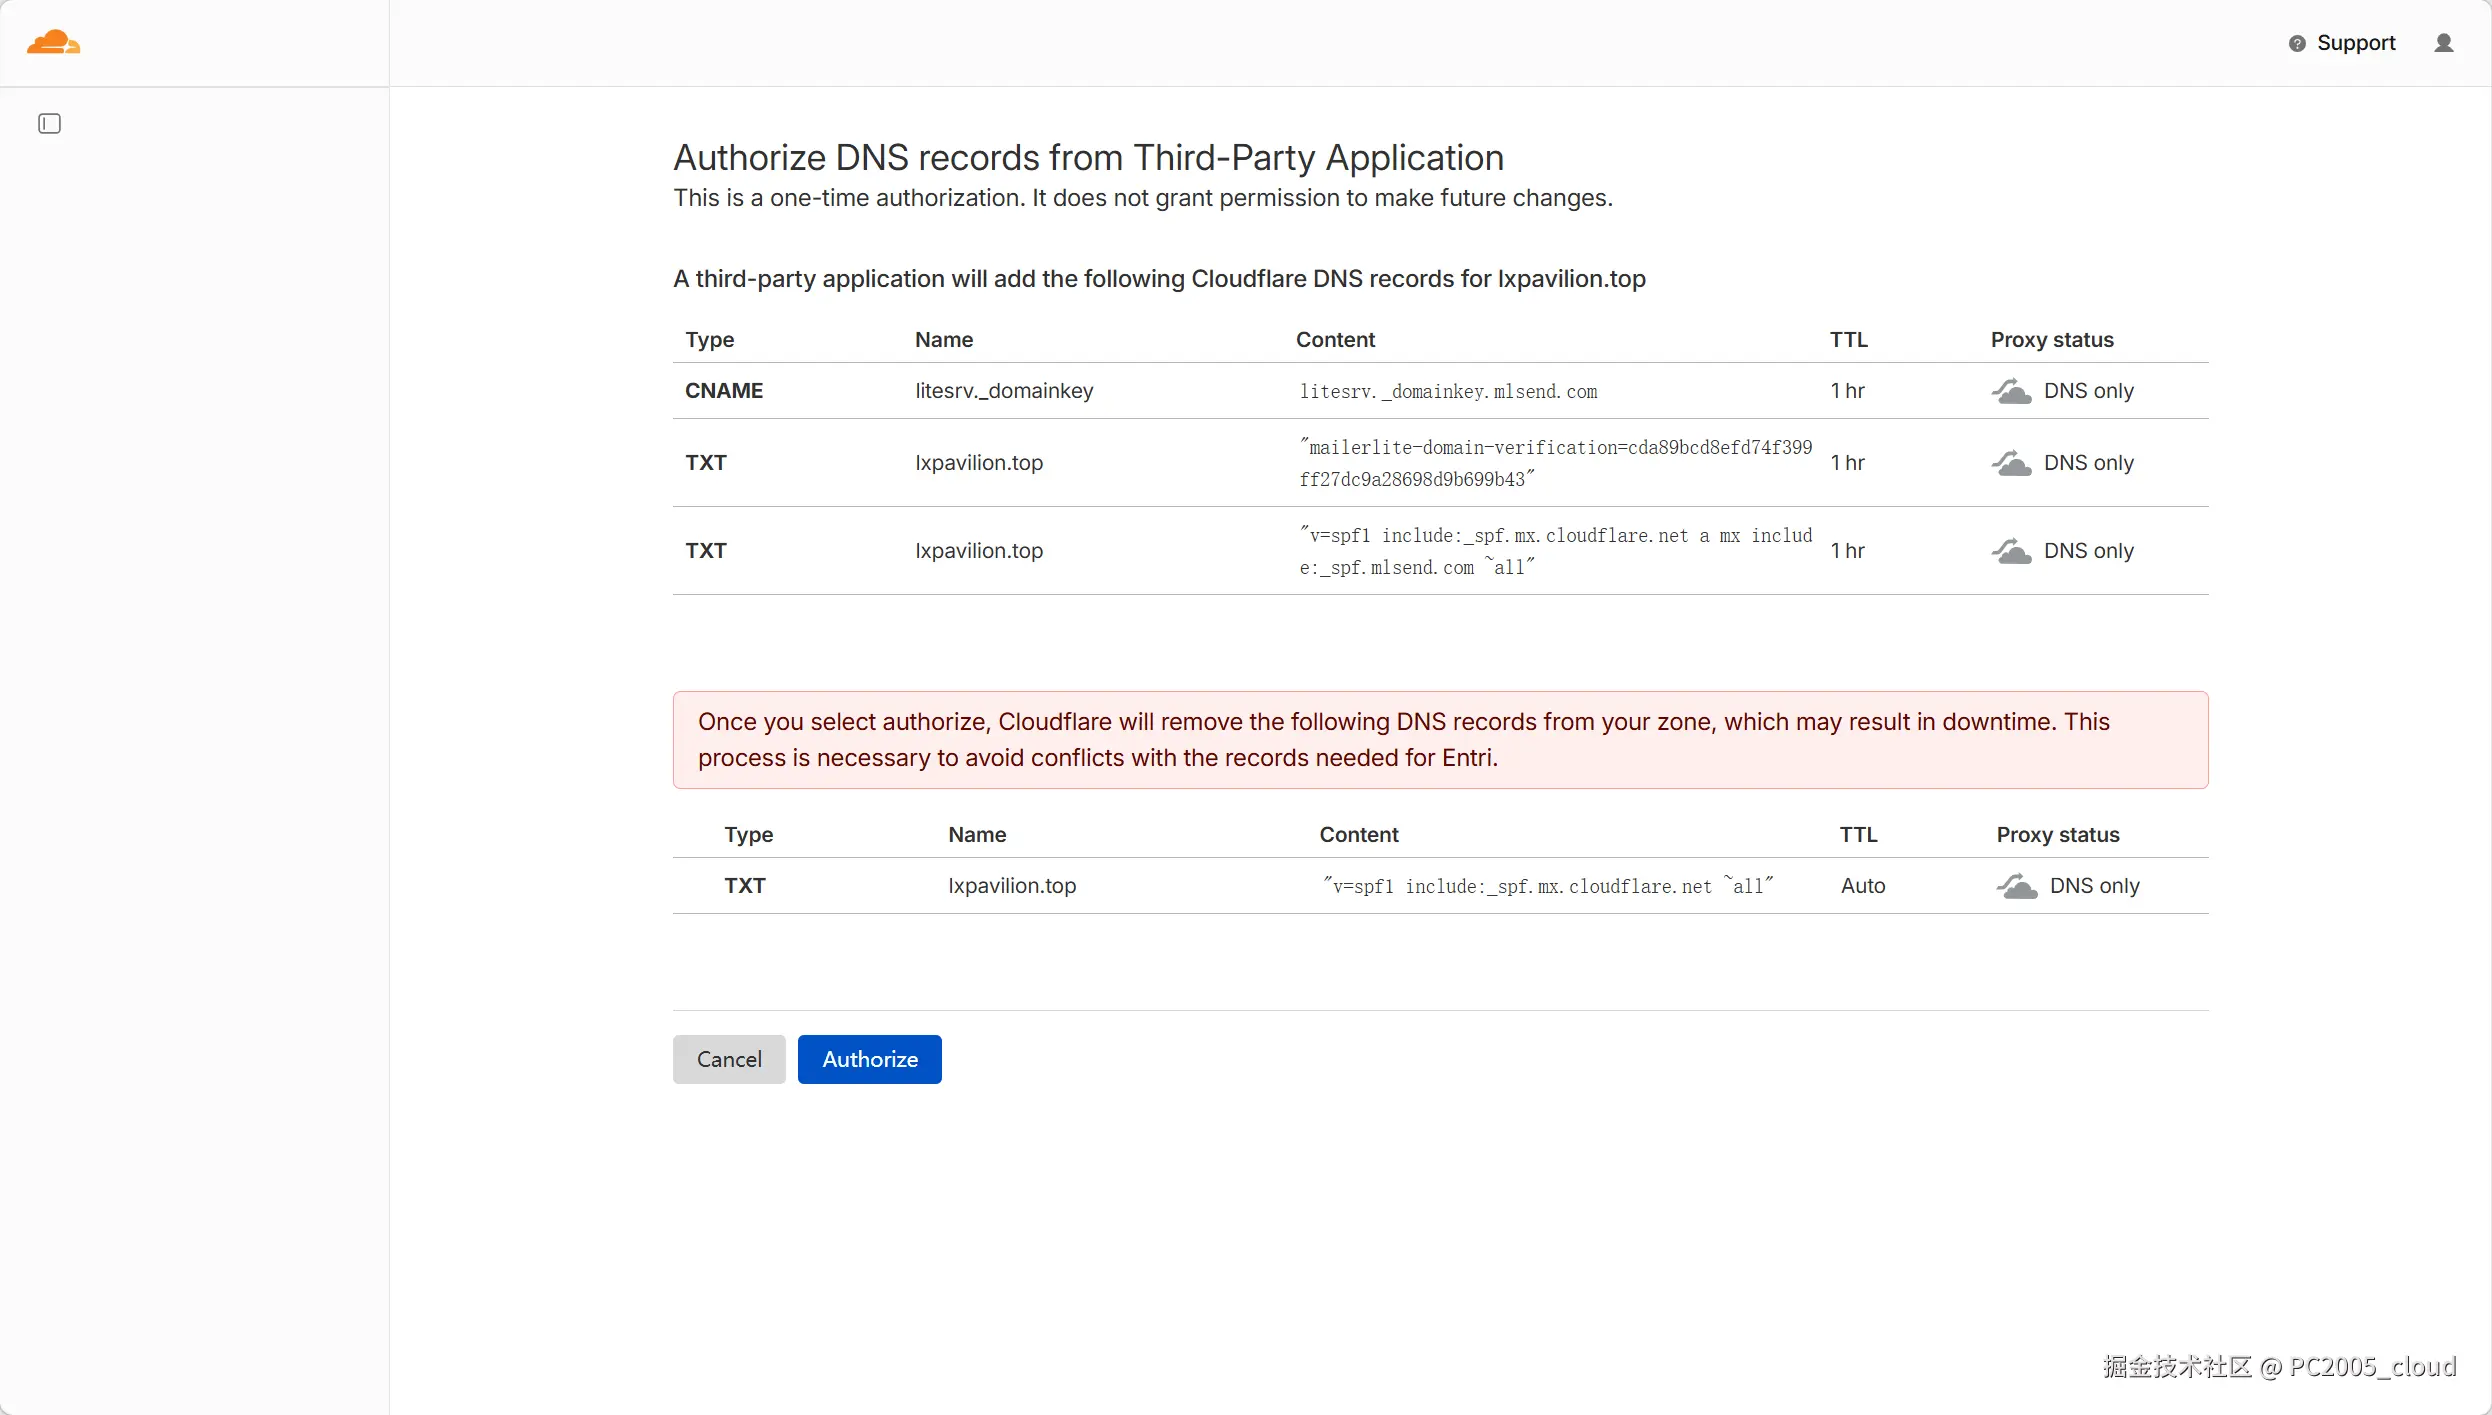
Task: Click Content header of removal table
Action: tap(1358, 835)
